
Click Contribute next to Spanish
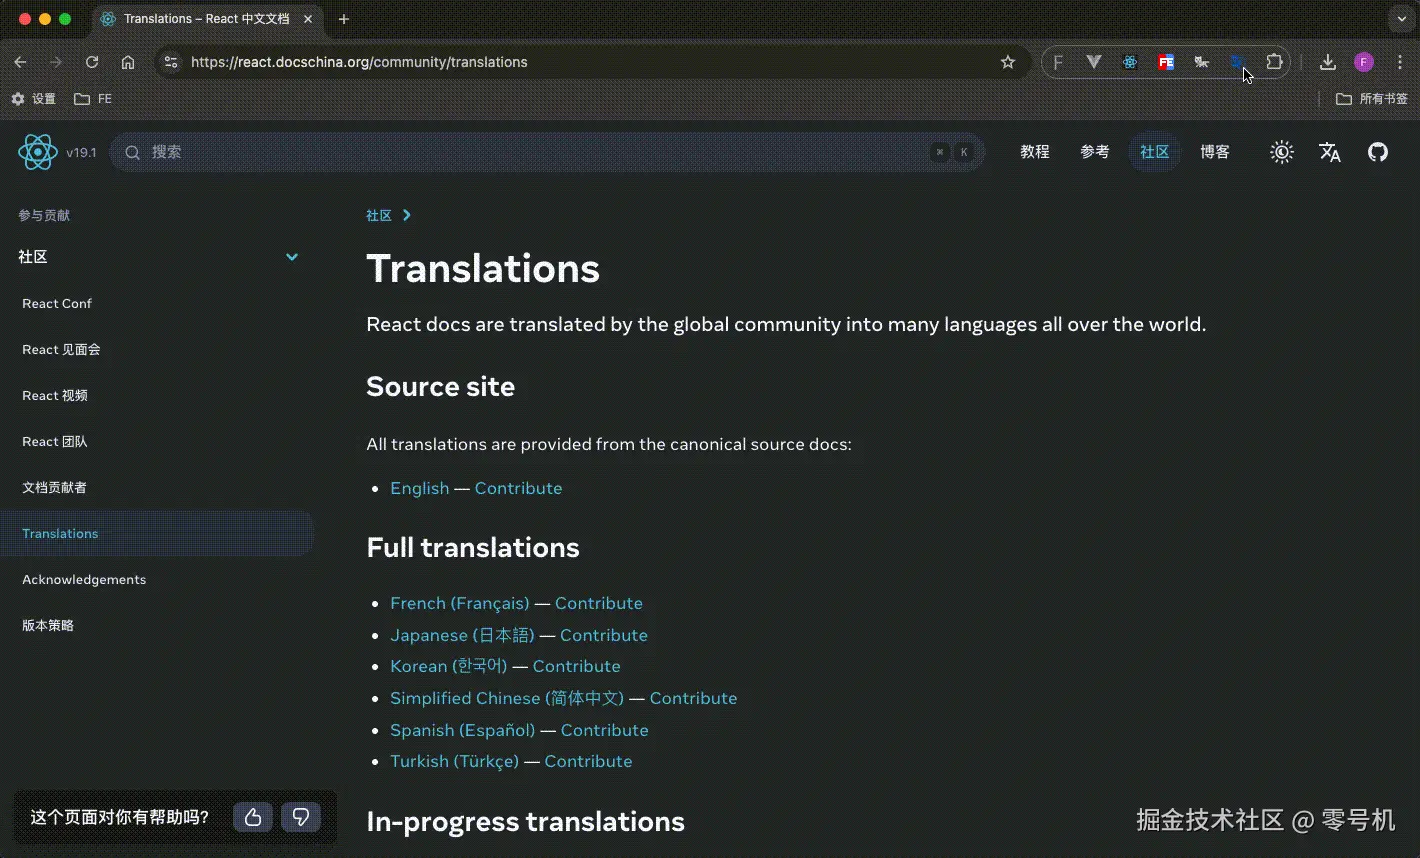605,730
